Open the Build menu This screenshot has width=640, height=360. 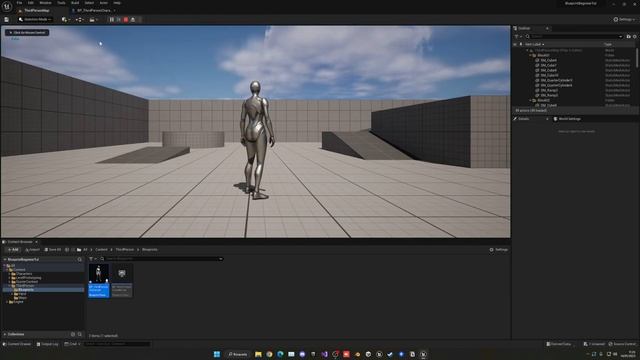coord(75,3)
